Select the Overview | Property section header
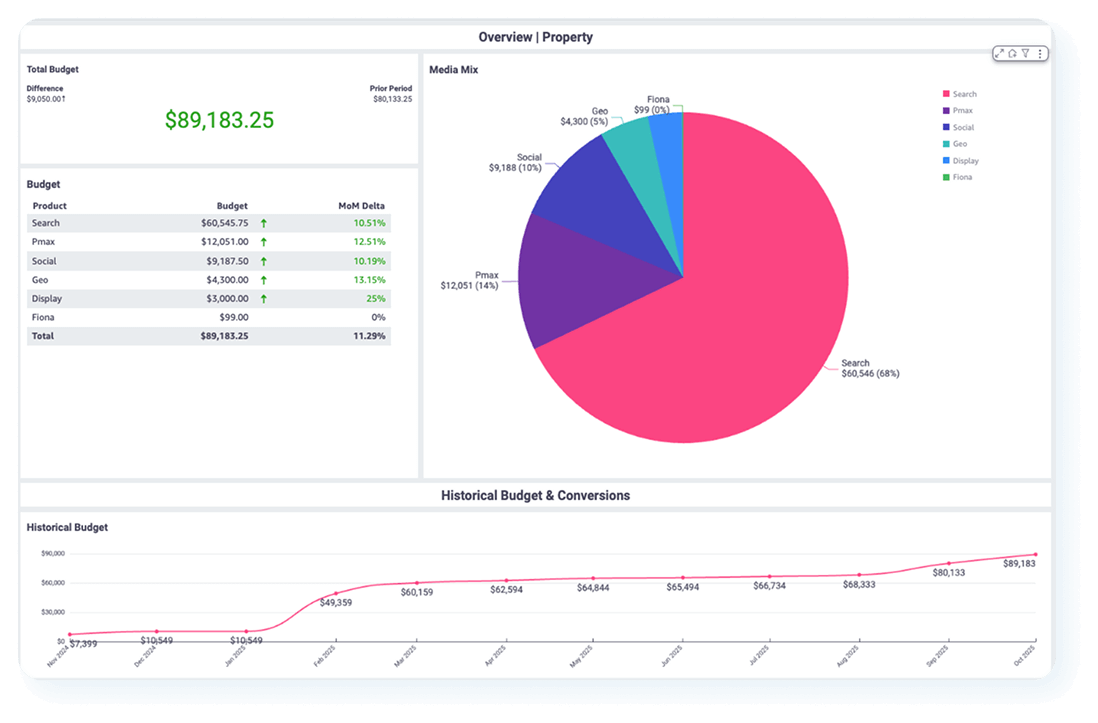 [535, 37]
